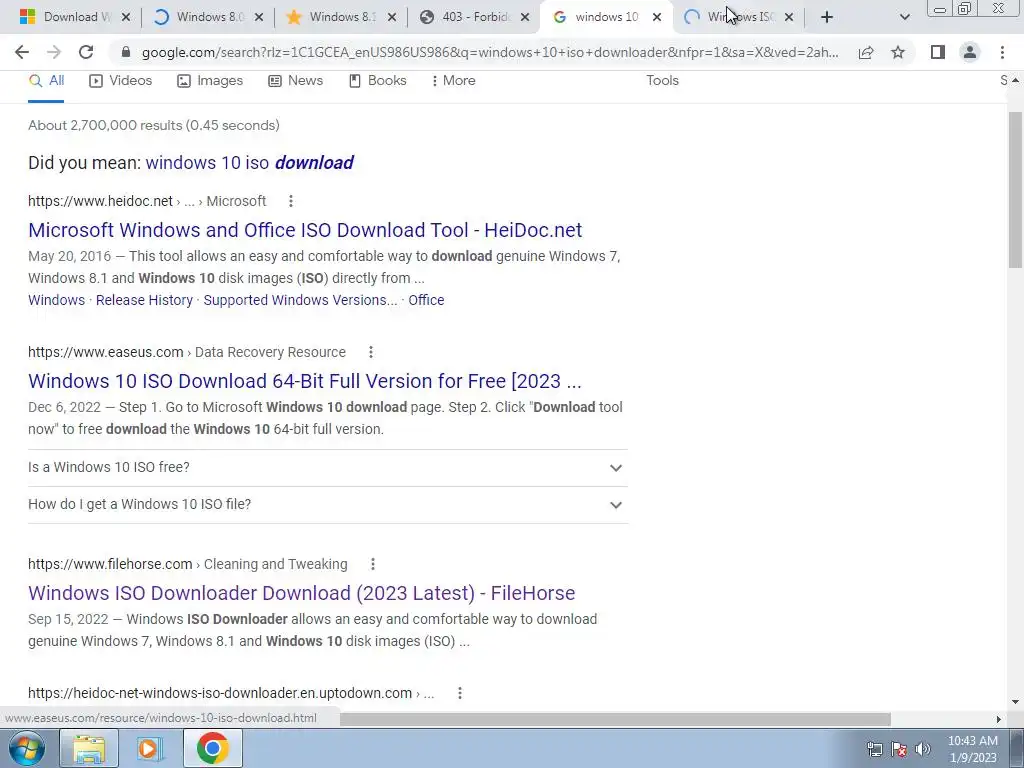Expand 'How do I get a Windows 10 ISO file?'
The width and height of the screenshot is (1024, 768).
point(328,505)
